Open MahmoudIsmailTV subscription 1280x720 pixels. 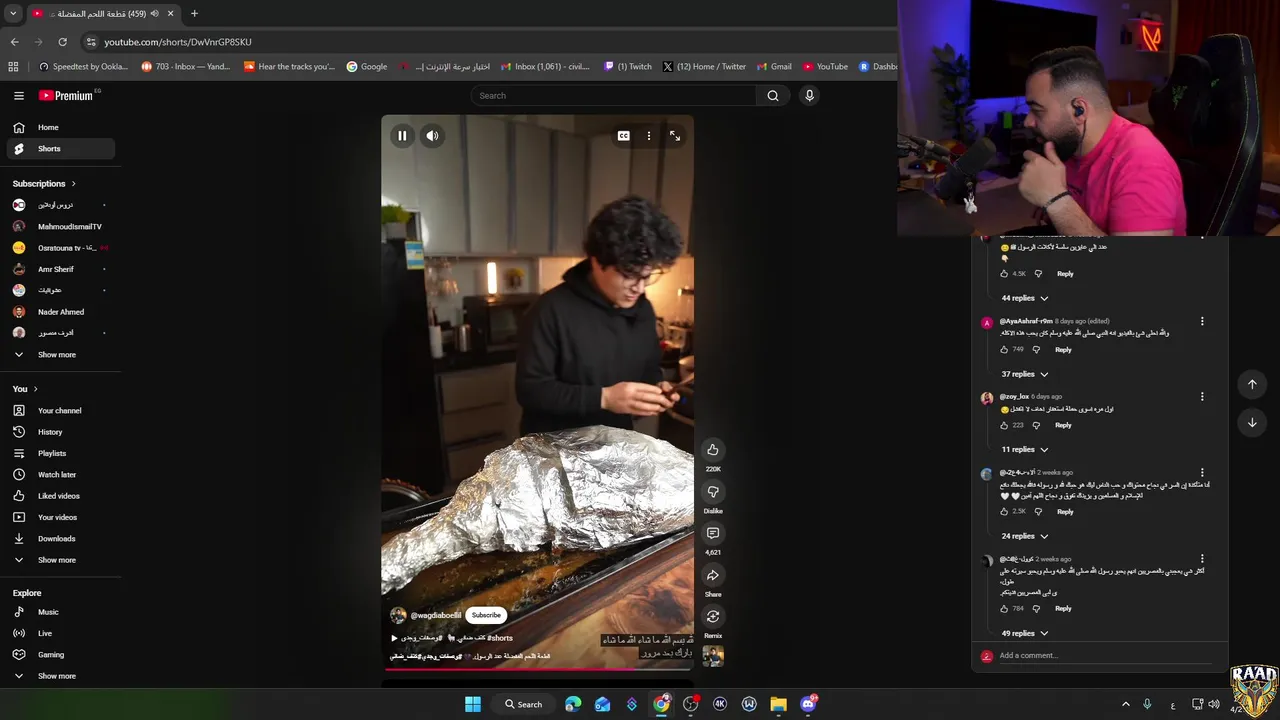(x=61, y=227)
